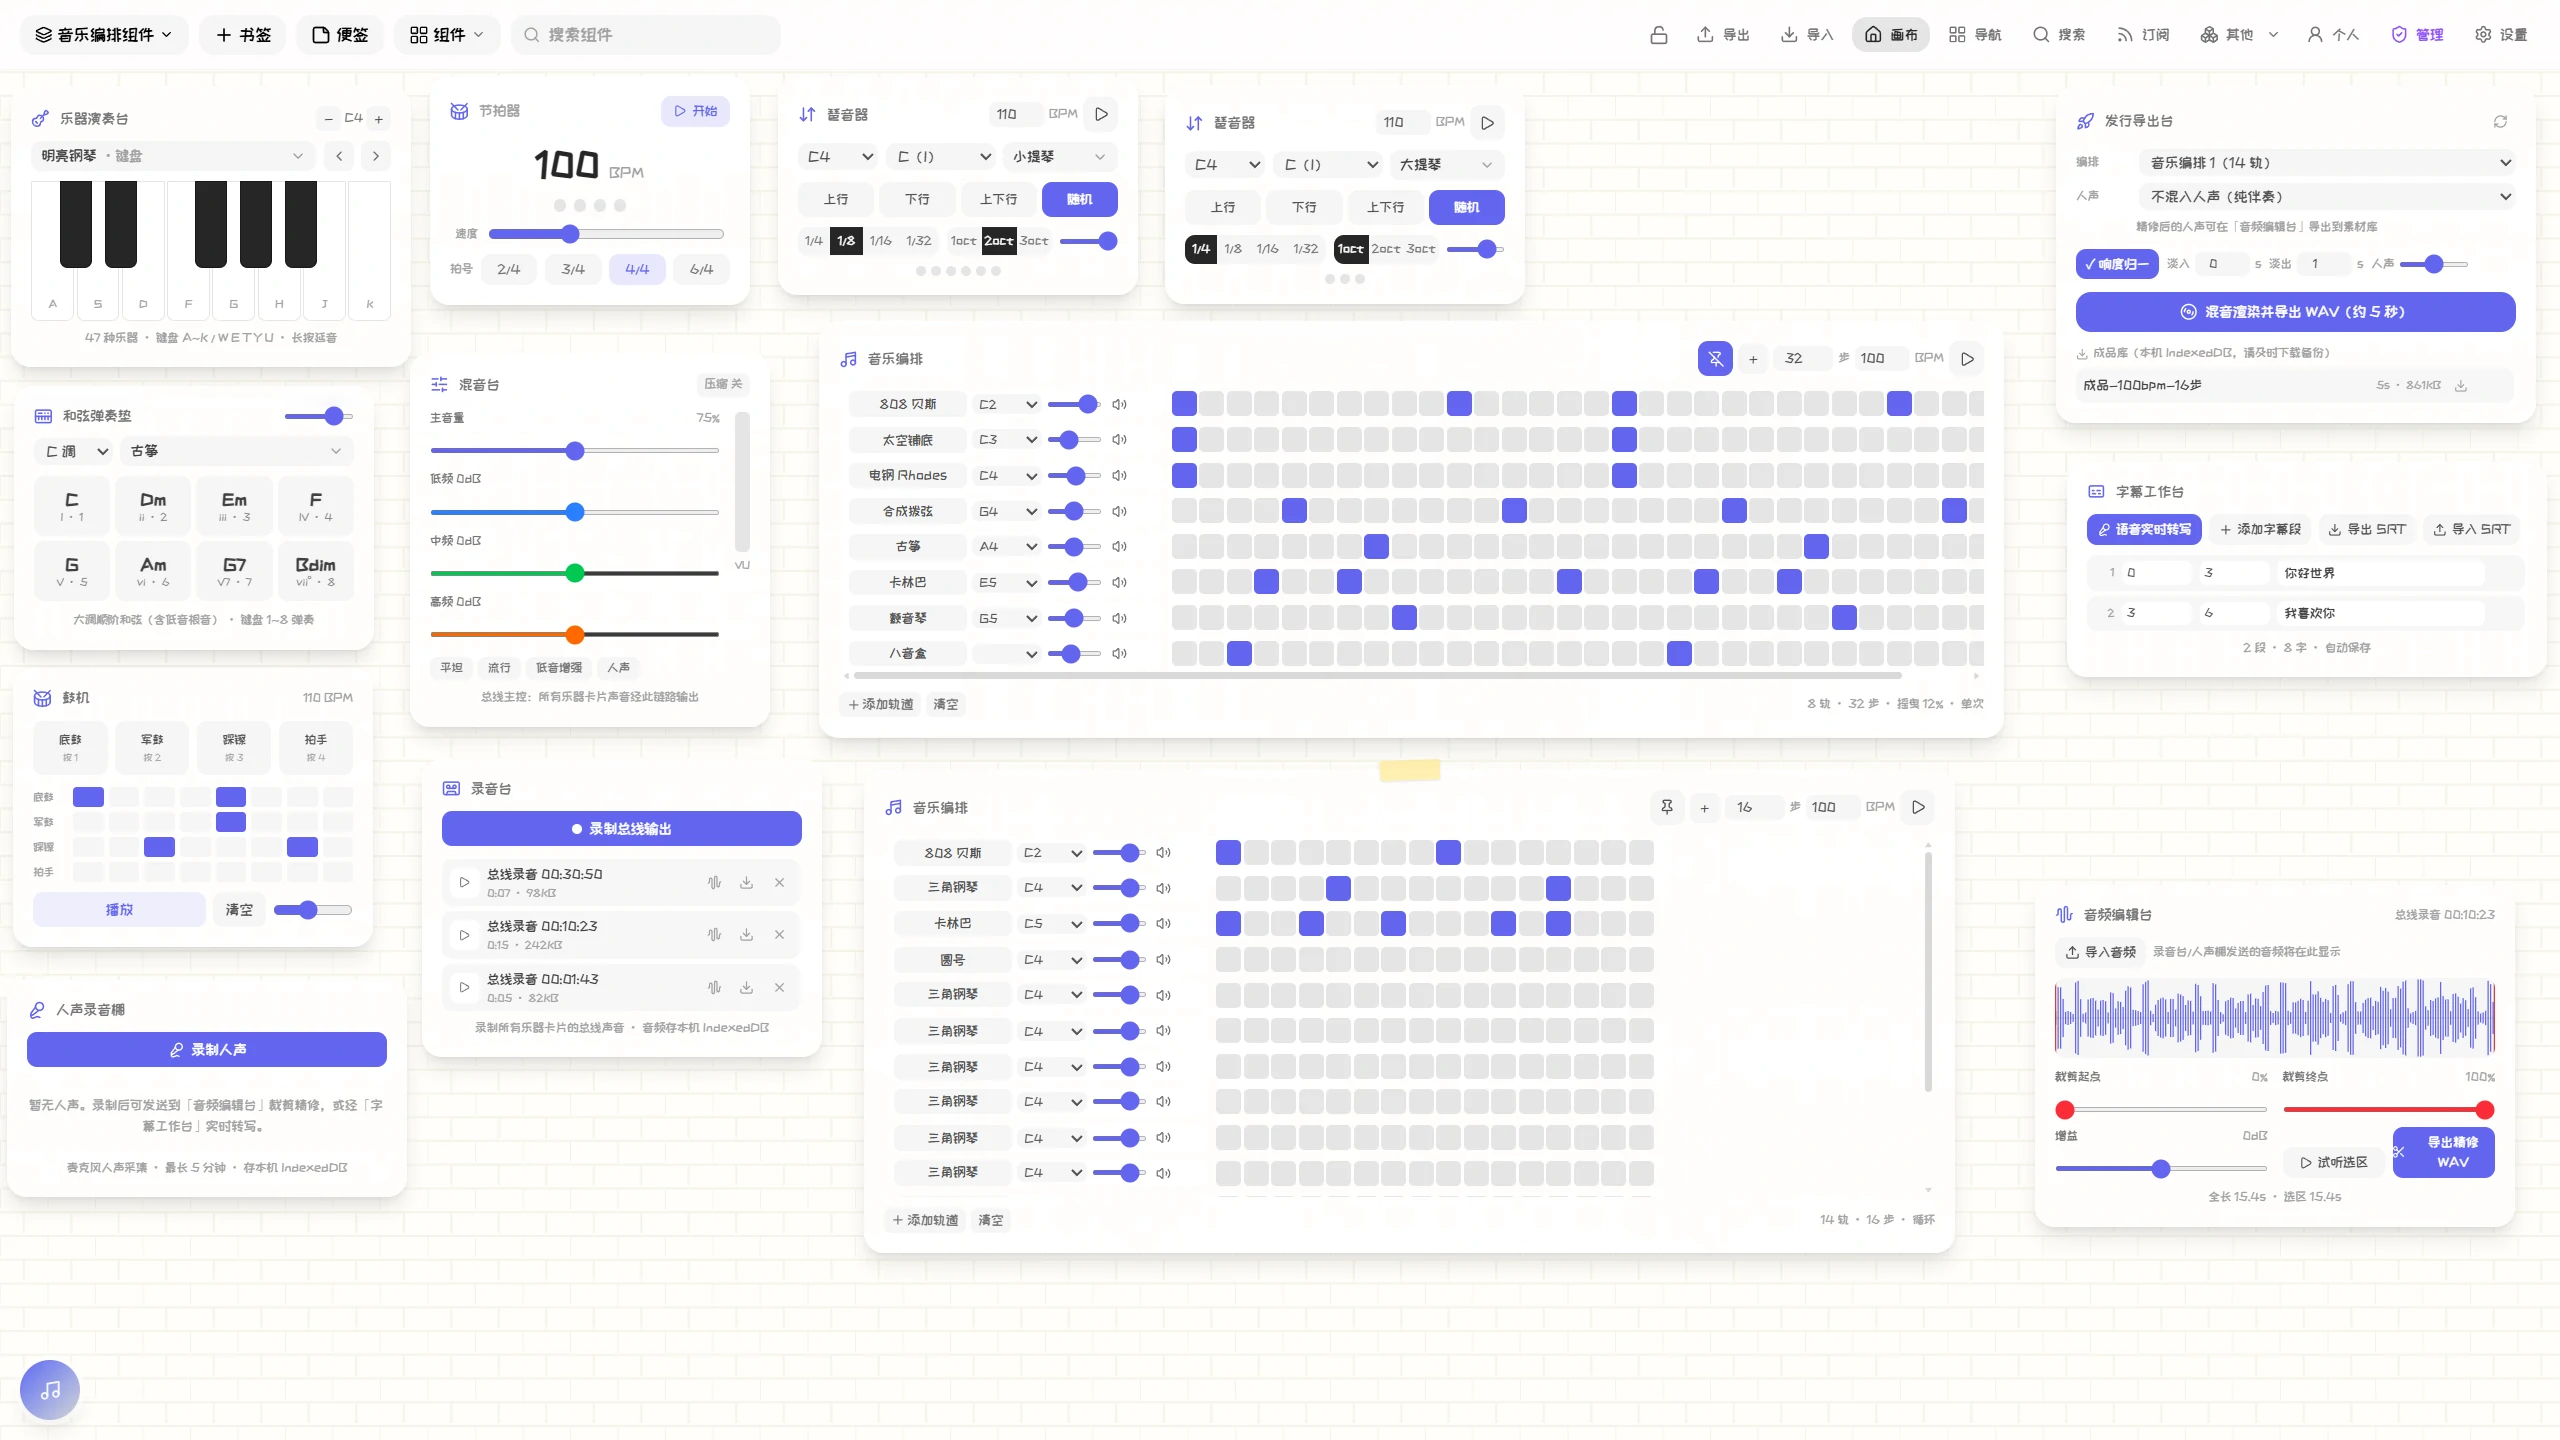Click 混音渲染并导出 WAV button
Image resolution: width=2560 pixels, height=1440 pixels.
coord(2295,312)
